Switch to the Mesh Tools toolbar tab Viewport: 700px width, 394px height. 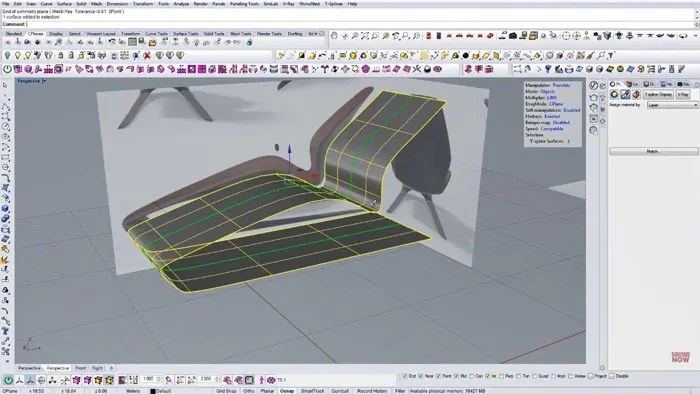click(241, 34)
